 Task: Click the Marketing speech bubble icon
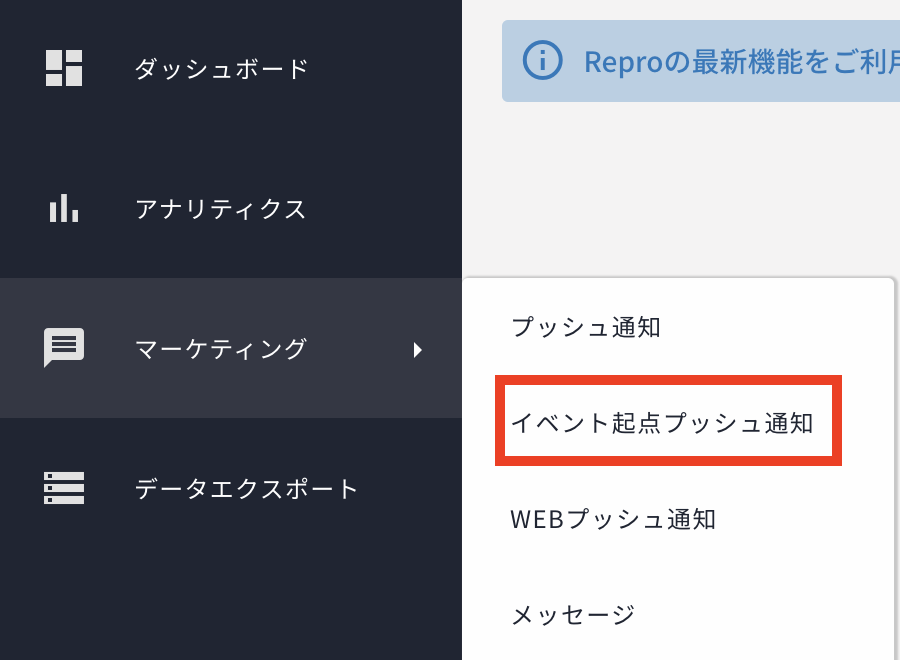click(x=64, y=348)
